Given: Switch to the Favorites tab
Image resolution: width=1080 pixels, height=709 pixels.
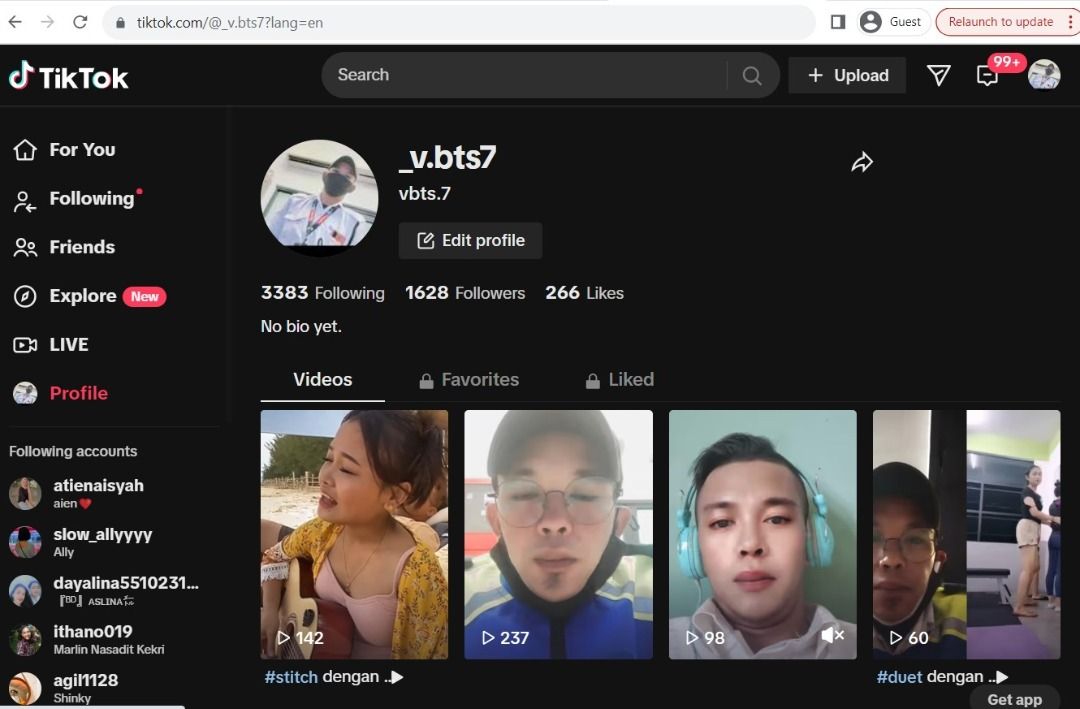Looking at the screenshot, I should (x=468, y=380).
